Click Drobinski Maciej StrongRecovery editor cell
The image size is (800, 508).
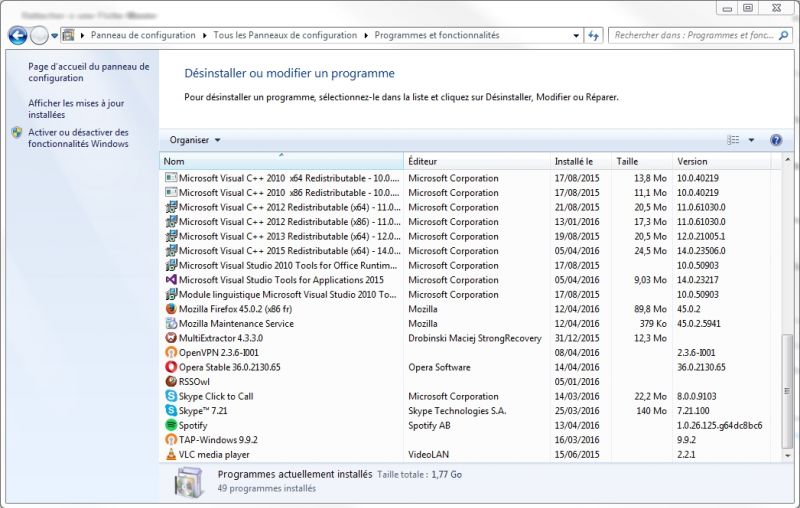tap(474, 338)
